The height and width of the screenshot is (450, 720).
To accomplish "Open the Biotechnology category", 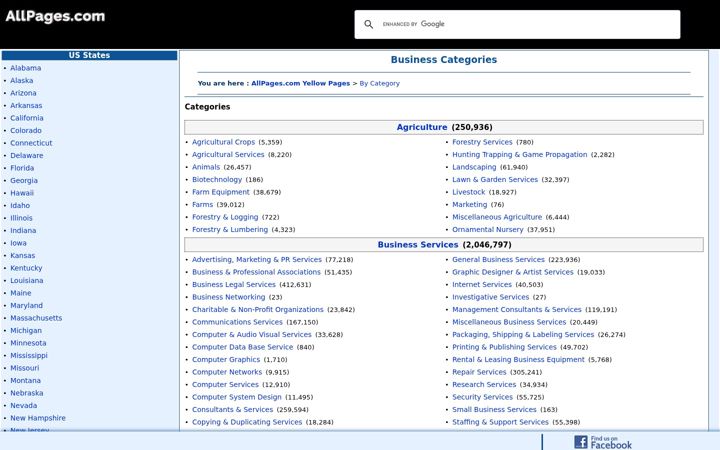I will (217, 180).
